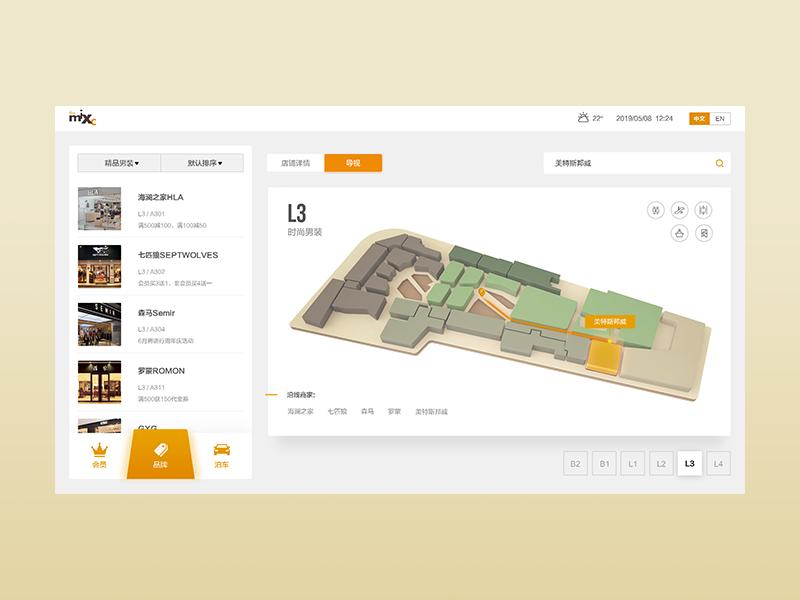Image resolution: width=800 pixels, height=600 pixels.
Task: Select the 导视 tab
Action: 355,161
